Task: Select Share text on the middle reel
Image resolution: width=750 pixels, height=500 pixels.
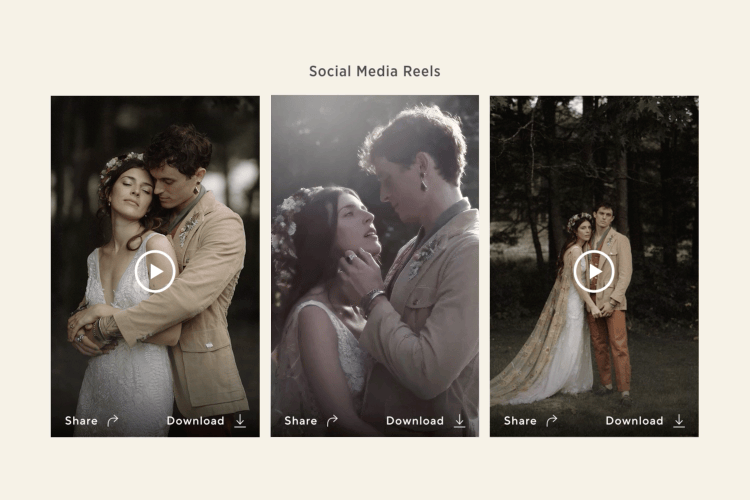Action: tap(300, 421)
